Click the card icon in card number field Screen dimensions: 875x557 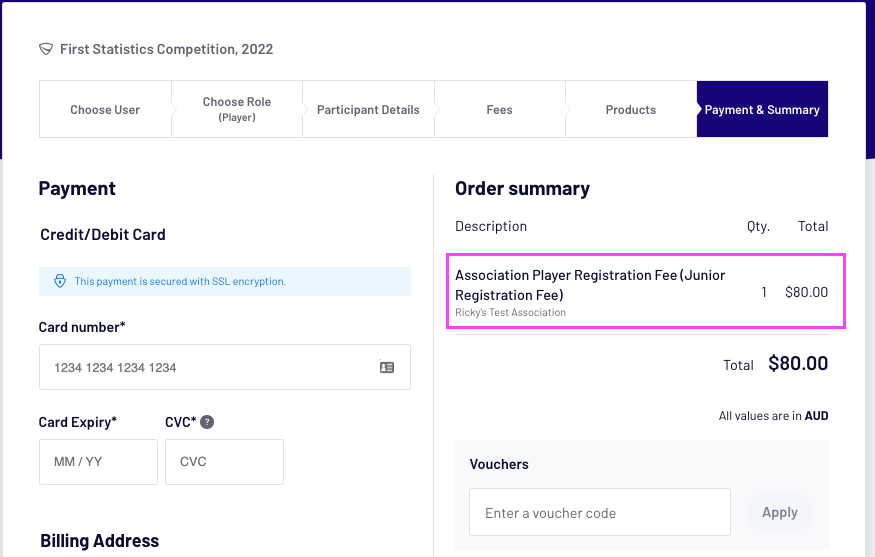pos(387,367)
